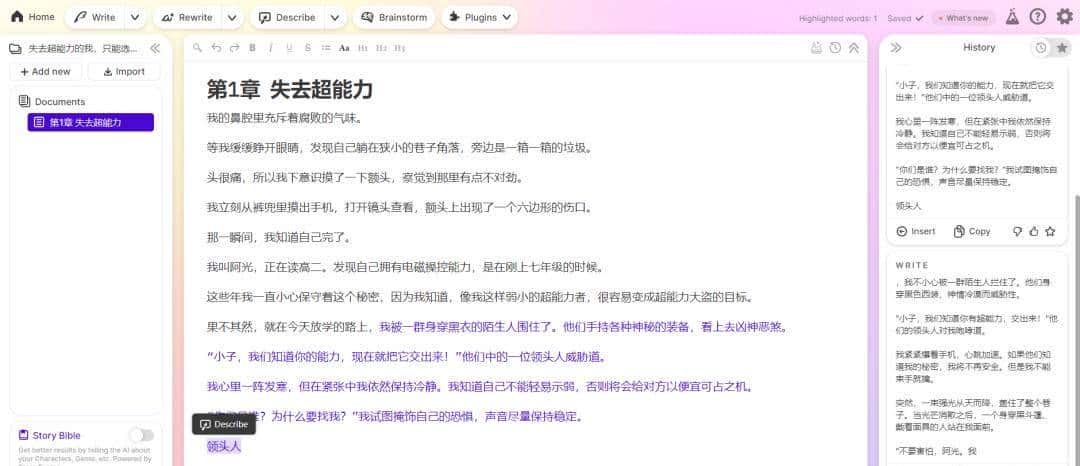Insert a bulleted list
Viewport: 1080px width, 466px height.
[326, 47]
